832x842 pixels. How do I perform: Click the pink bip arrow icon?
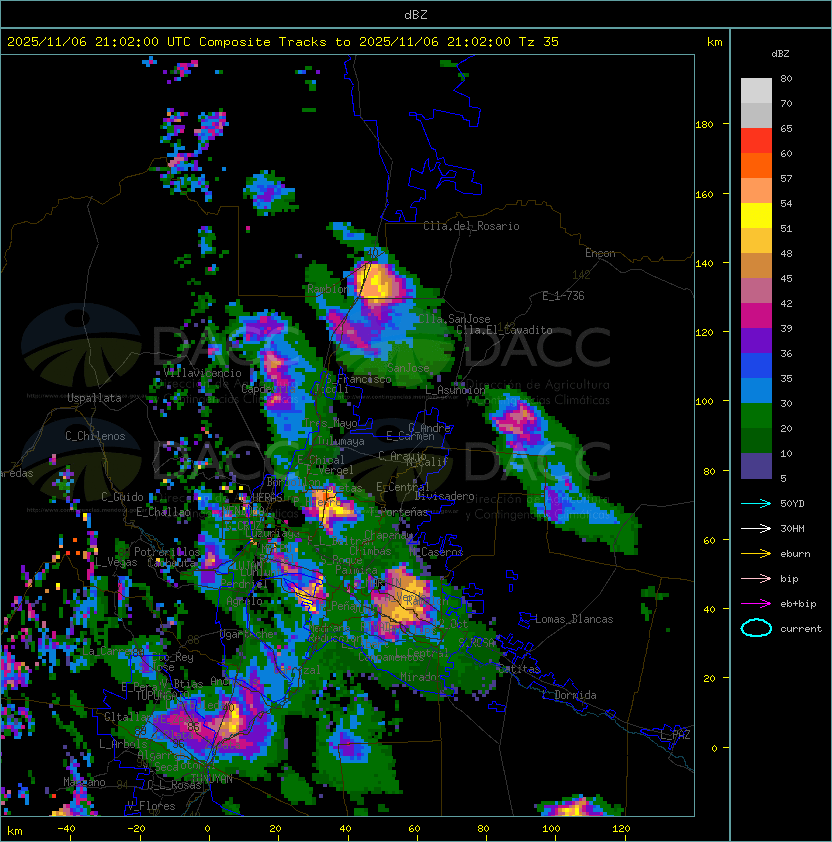pyautogui.click(x=756, y=578)
